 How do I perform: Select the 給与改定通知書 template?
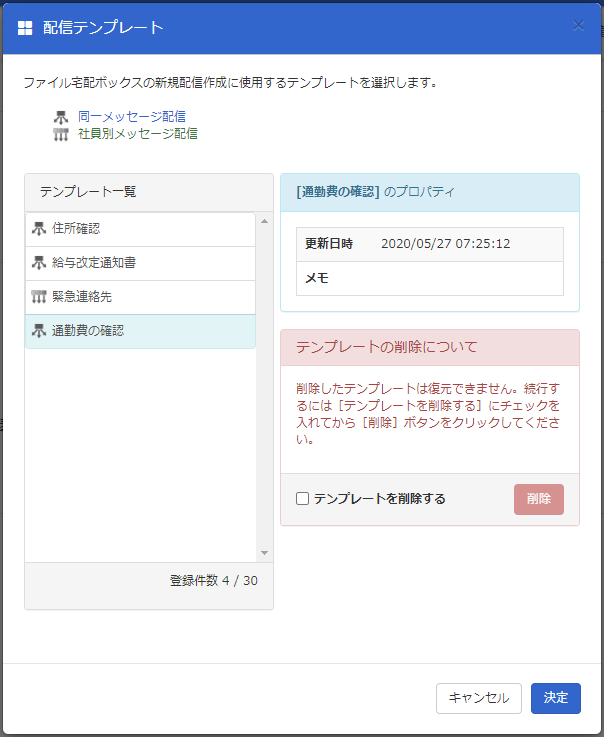141,263
